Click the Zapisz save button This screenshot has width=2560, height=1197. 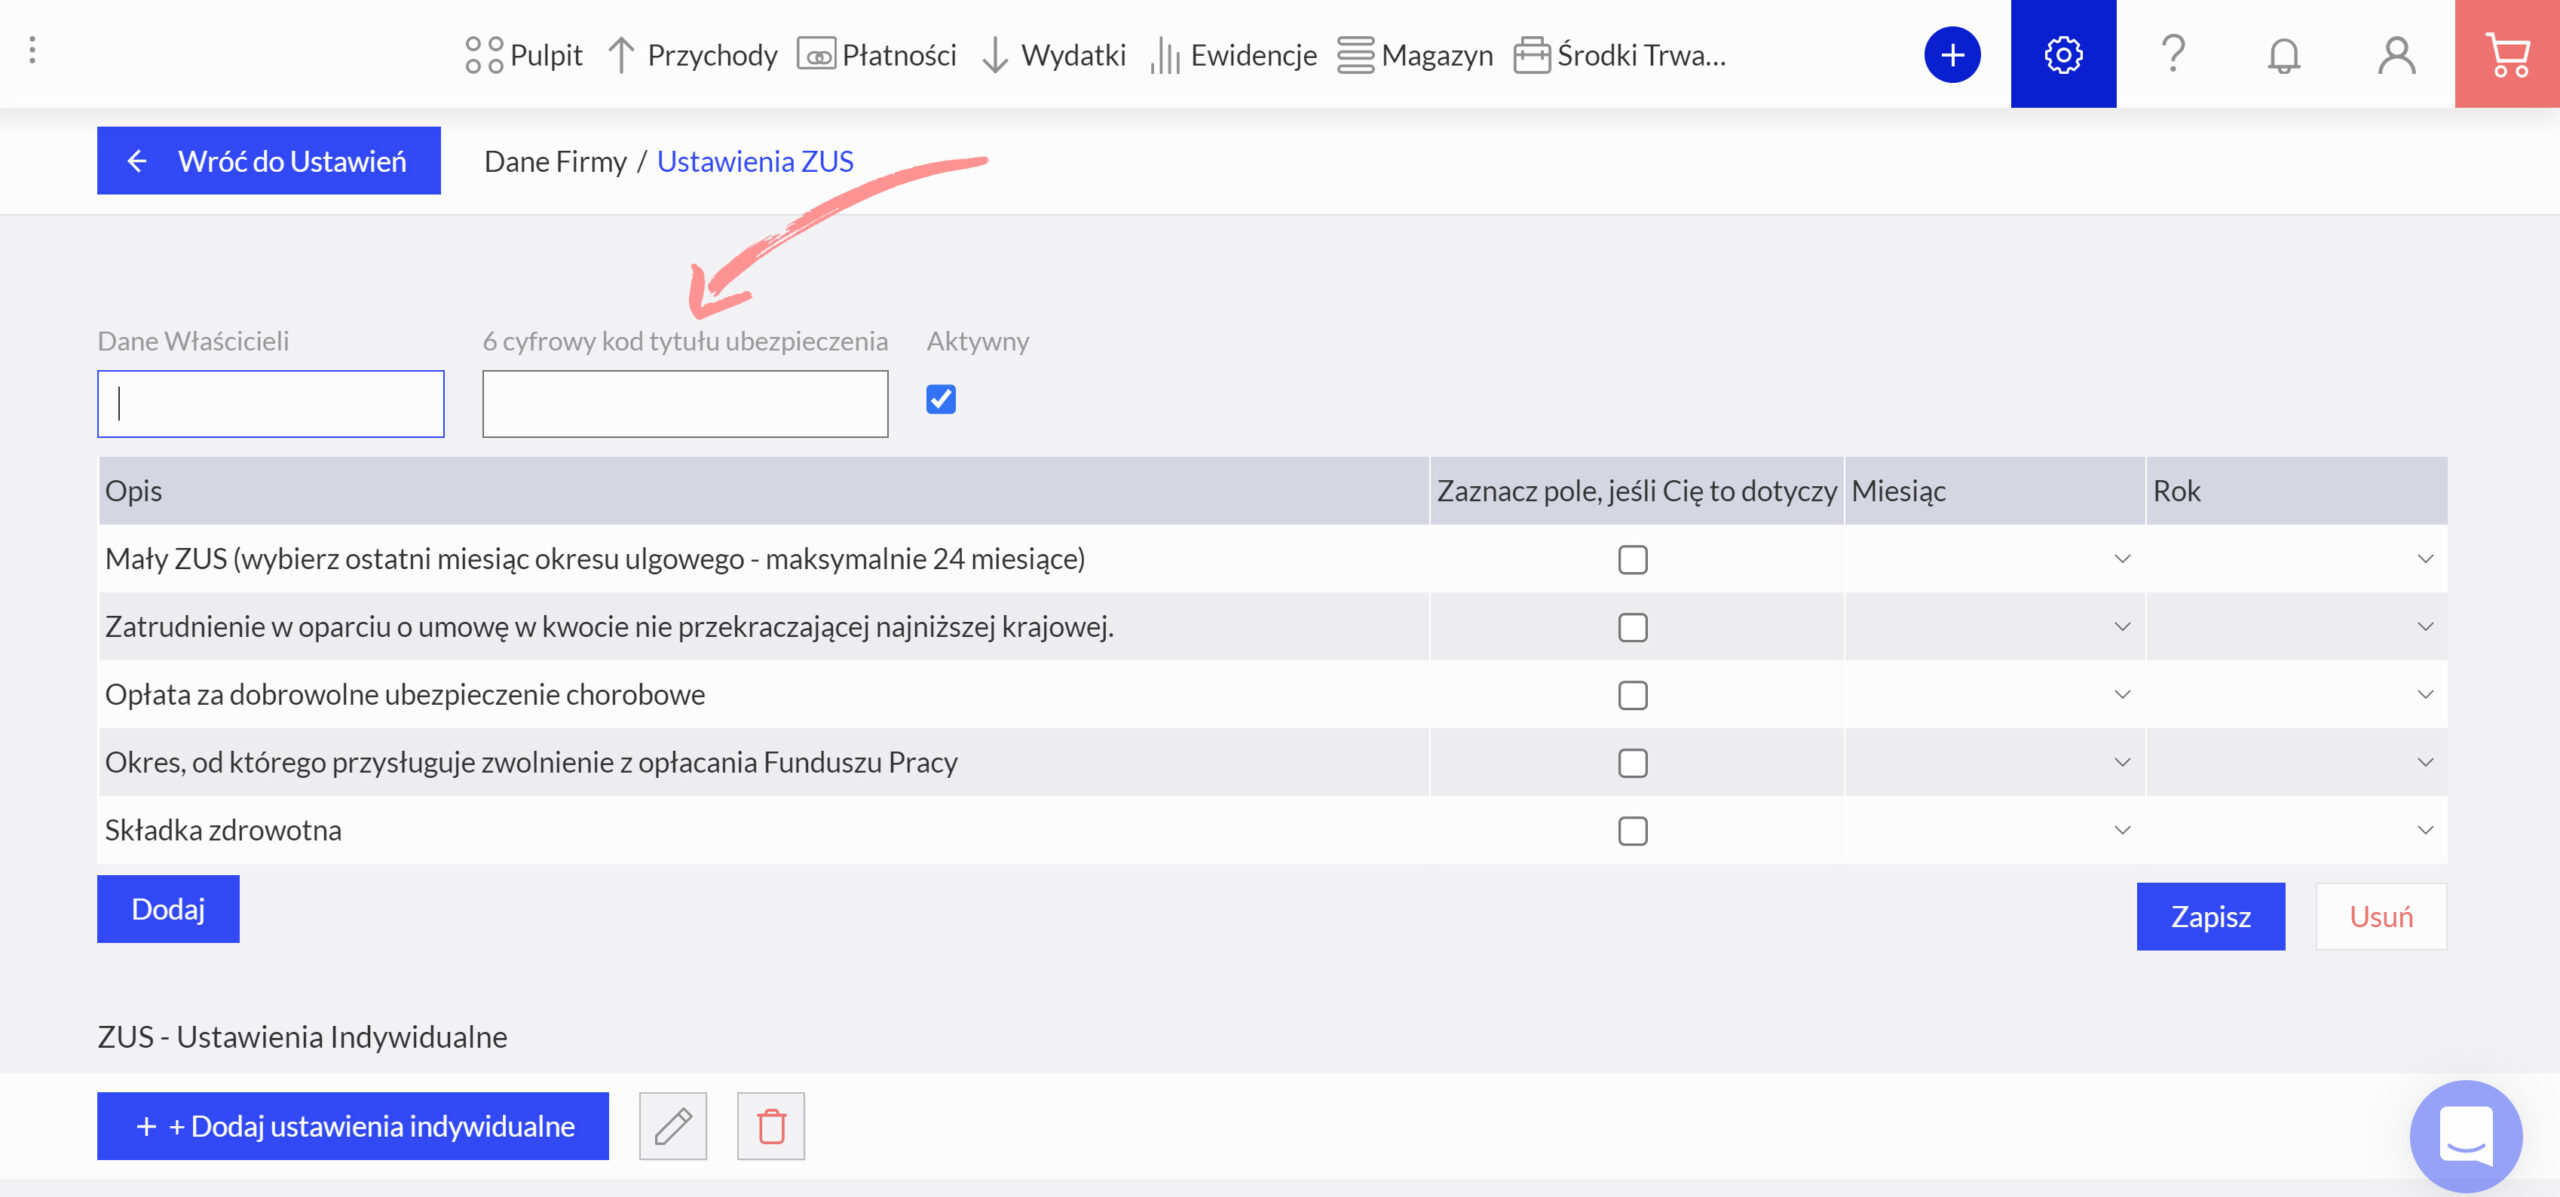pyautogui.click(x=2211, y=916)
